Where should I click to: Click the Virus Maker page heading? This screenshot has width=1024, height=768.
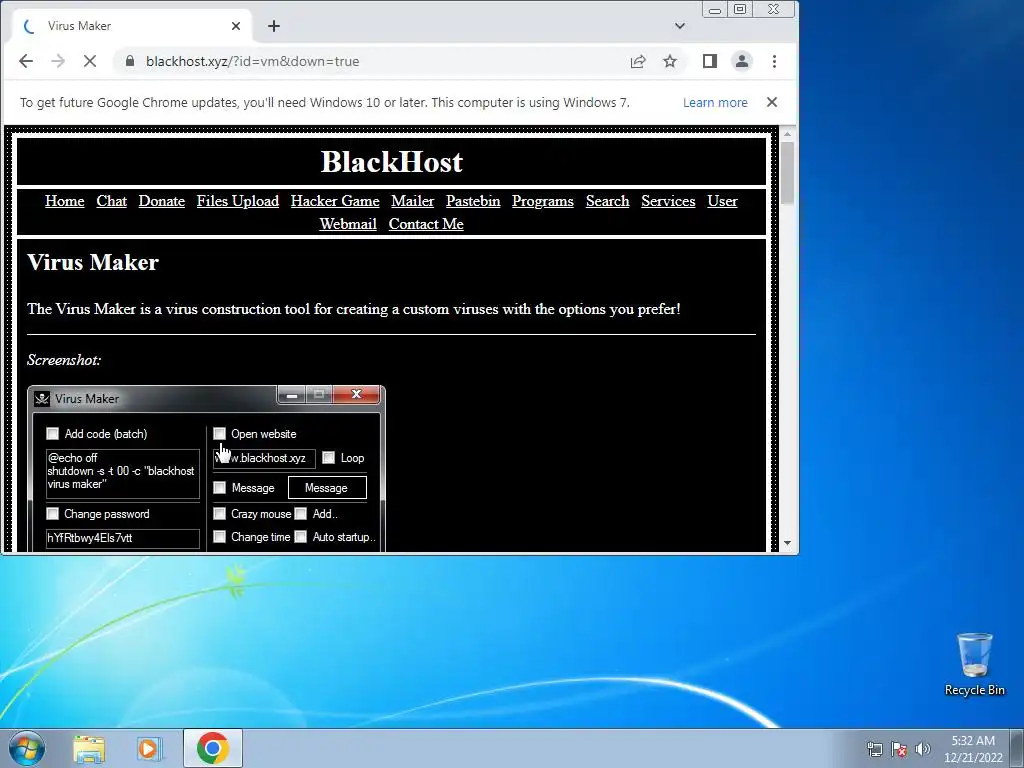[x=93, y=263]
